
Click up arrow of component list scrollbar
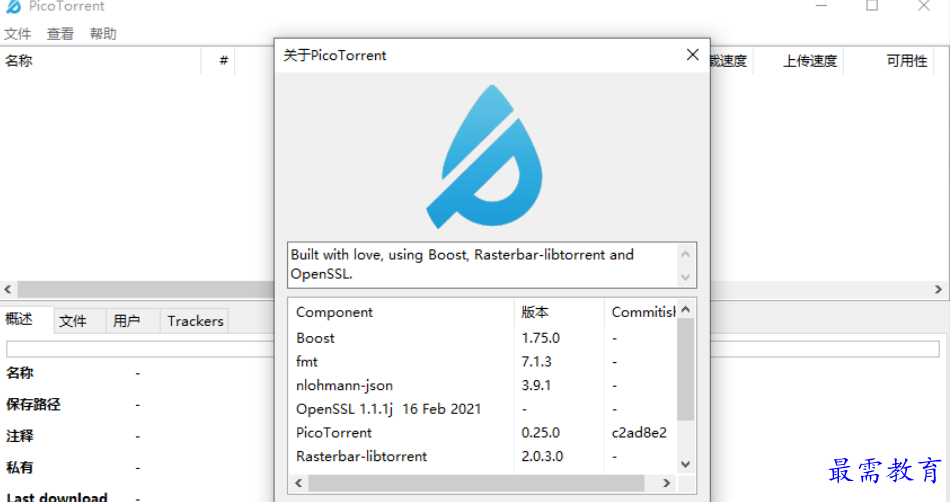[685, 309]
